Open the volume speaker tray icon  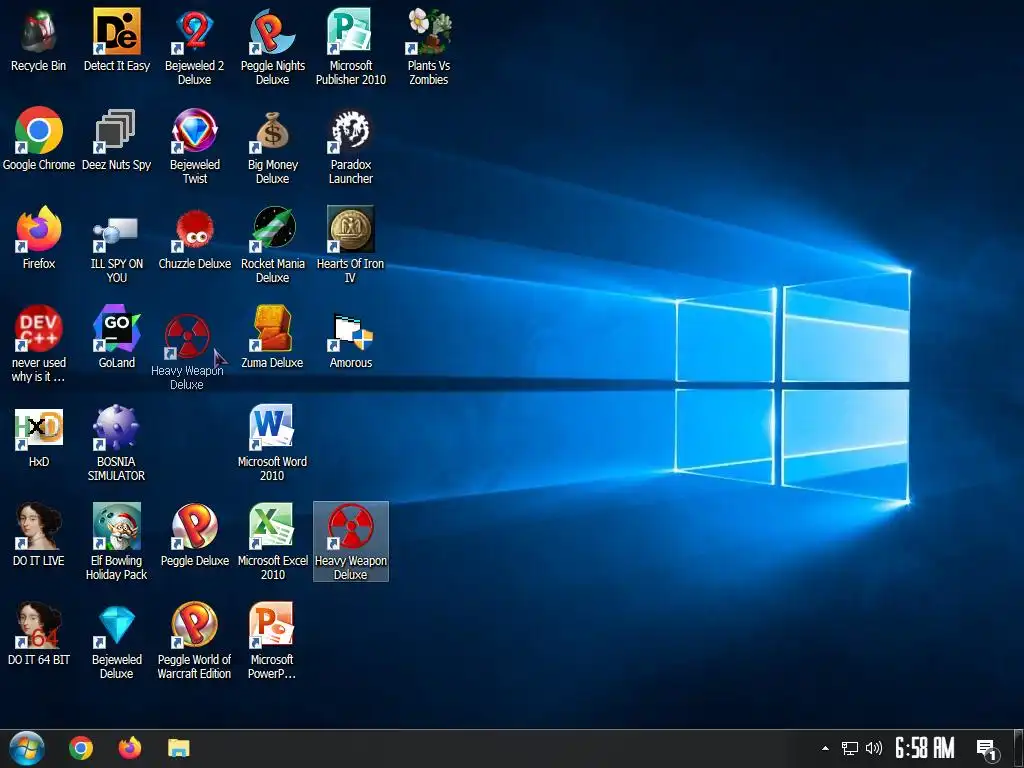coord(873,748)
